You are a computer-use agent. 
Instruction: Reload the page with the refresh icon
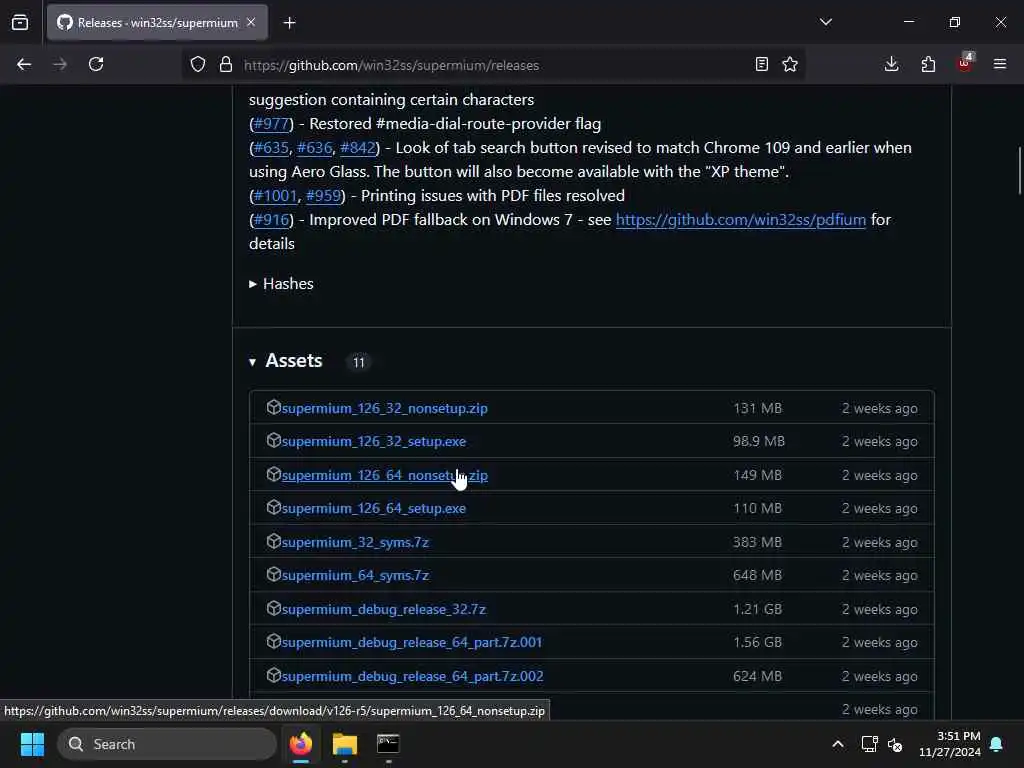(96, 64)
